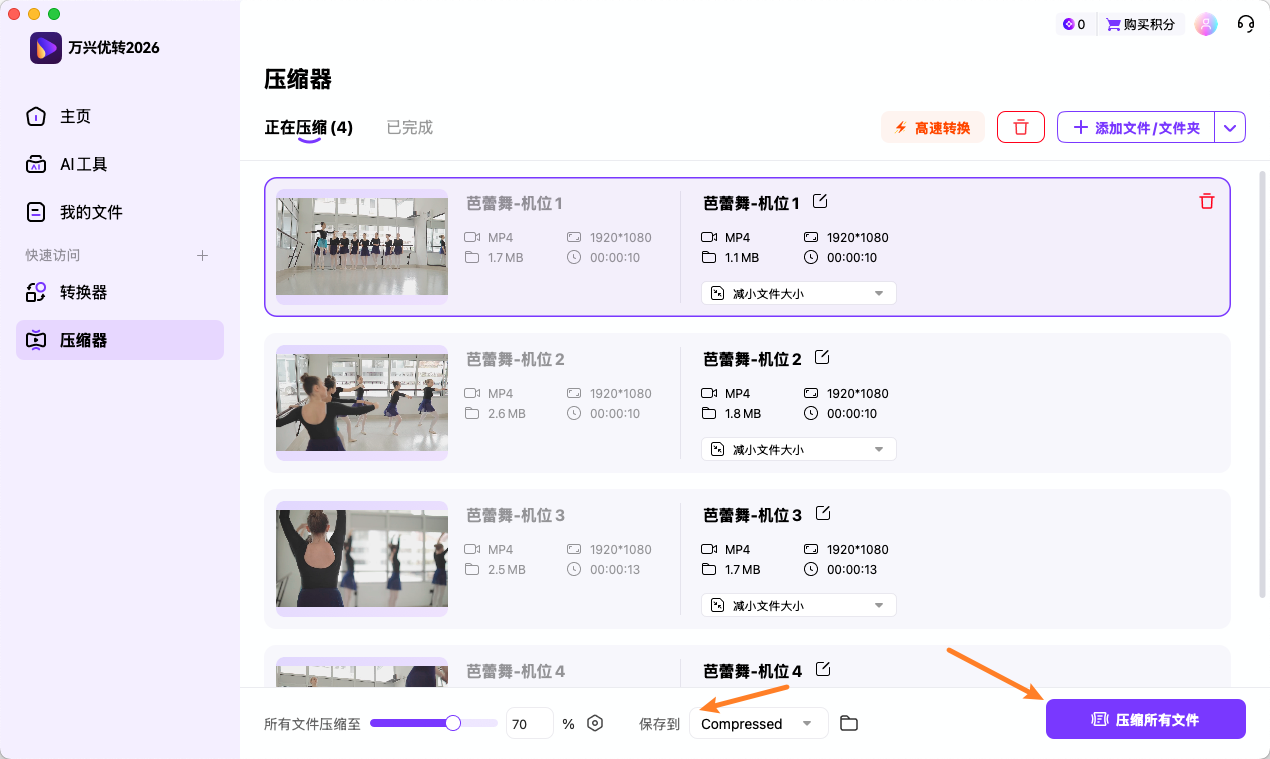This screenshot has height=759, width=1270.
Task: Open customer support with the headset icon
Action: pos(1245,23)
